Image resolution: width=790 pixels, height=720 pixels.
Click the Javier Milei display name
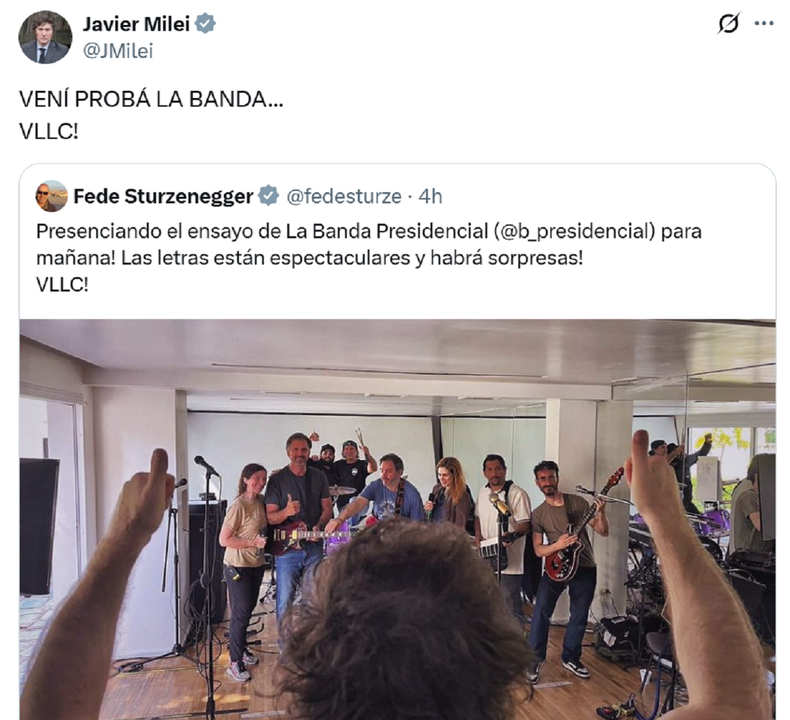click(136, 24)
